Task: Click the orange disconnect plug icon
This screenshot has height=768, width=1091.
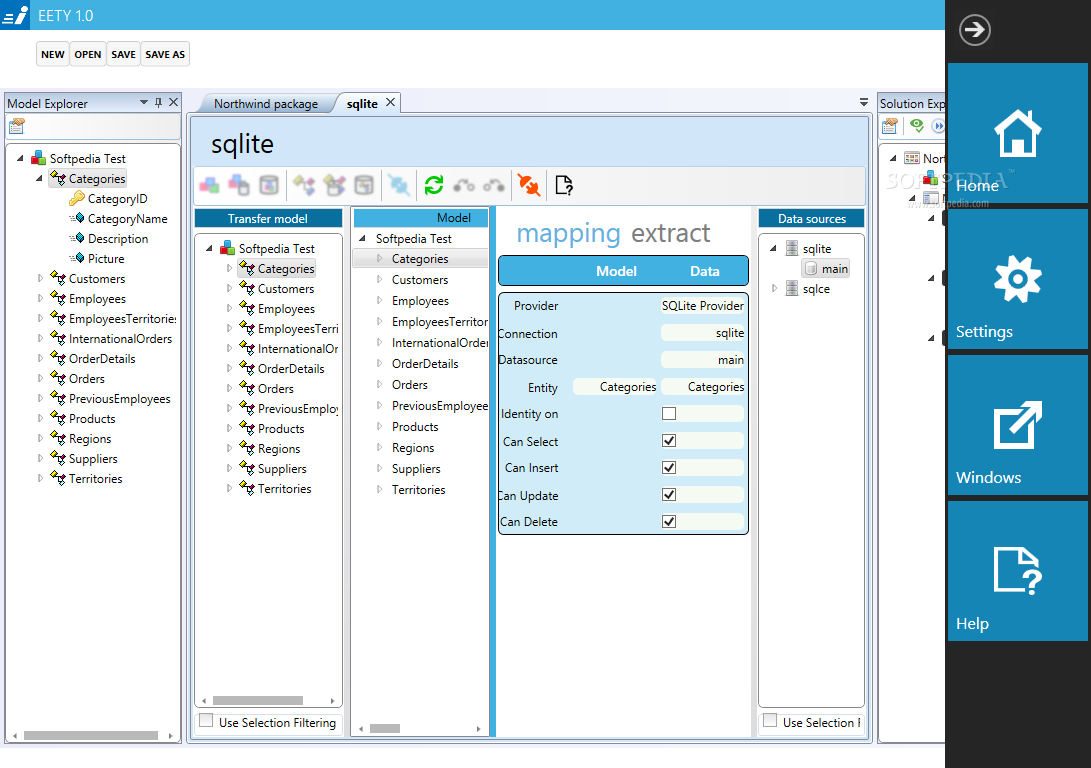Action: click(x=529, y=185)
